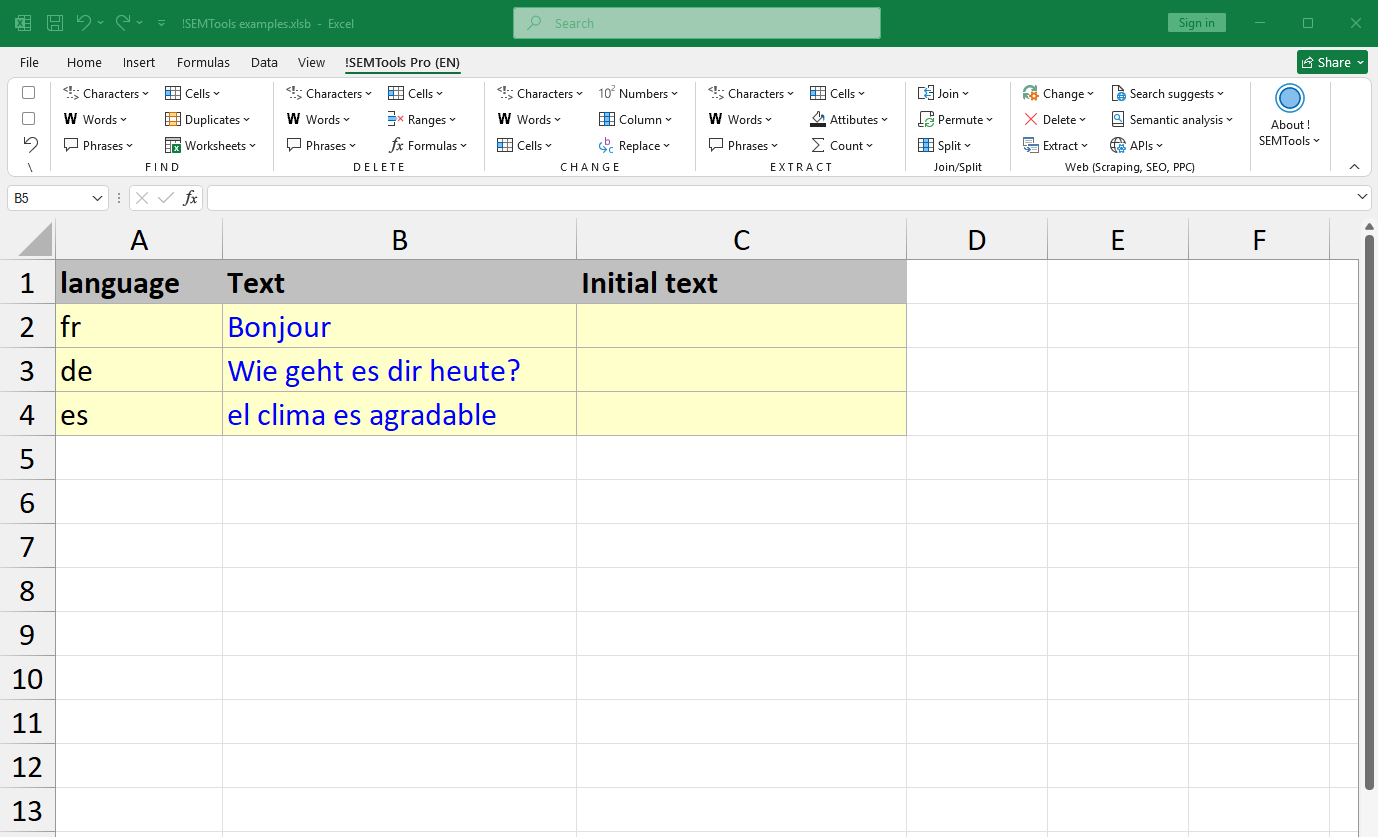1378x837 pixels.
Task: Open the !SEMTools Pro (EN) tab
Action: point(403,62)
